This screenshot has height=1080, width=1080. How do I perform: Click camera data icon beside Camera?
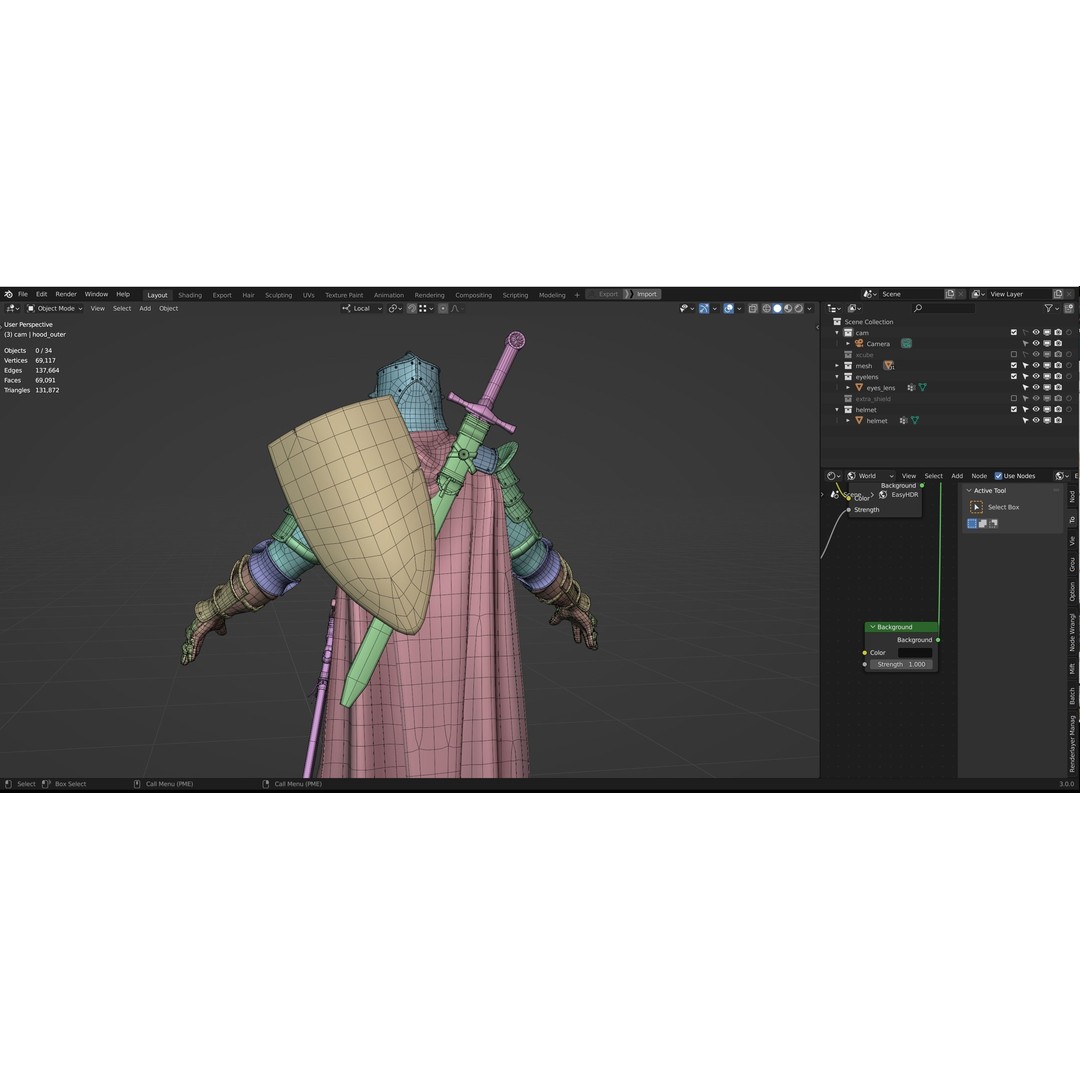coord(906,344)
